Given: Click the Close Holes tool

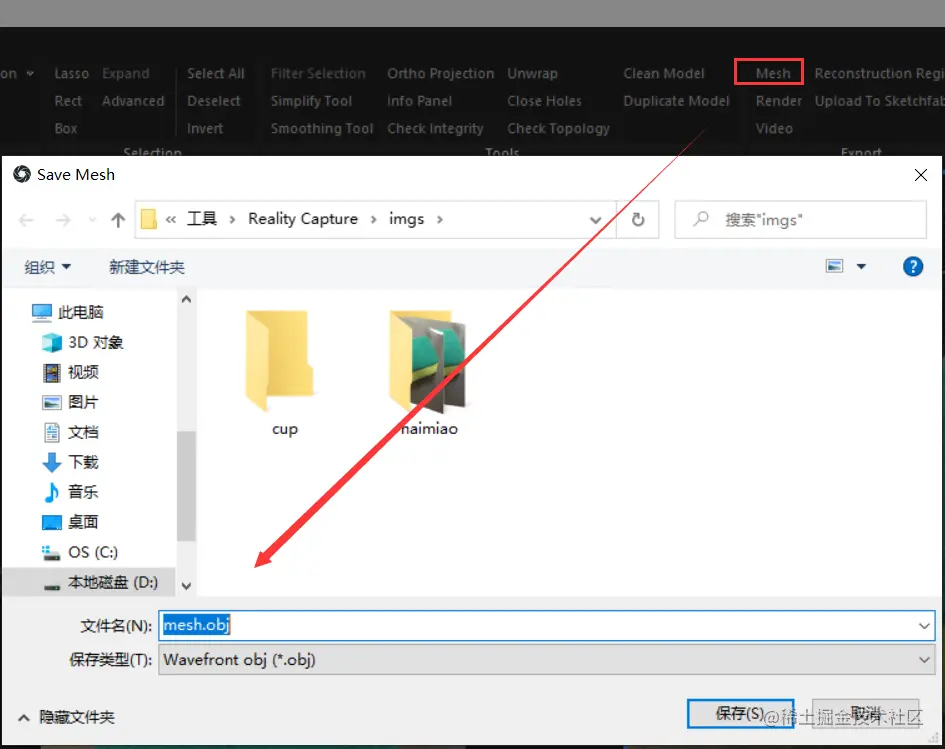Looking at the screenshot, I should tap(544, 100).
